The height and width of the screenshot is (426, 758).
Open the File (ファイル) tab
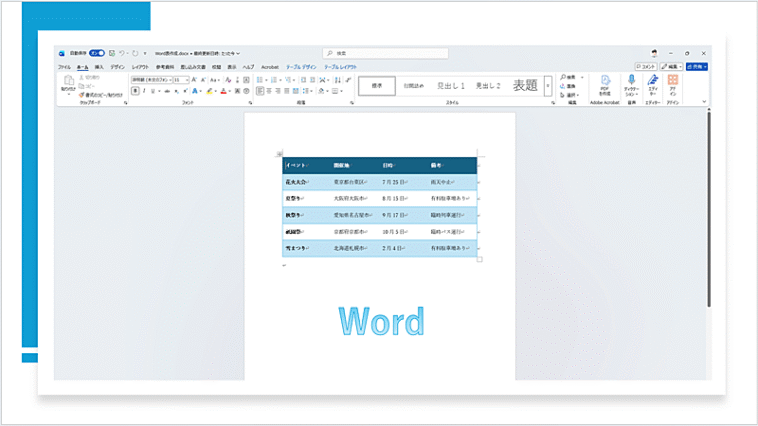64,67
